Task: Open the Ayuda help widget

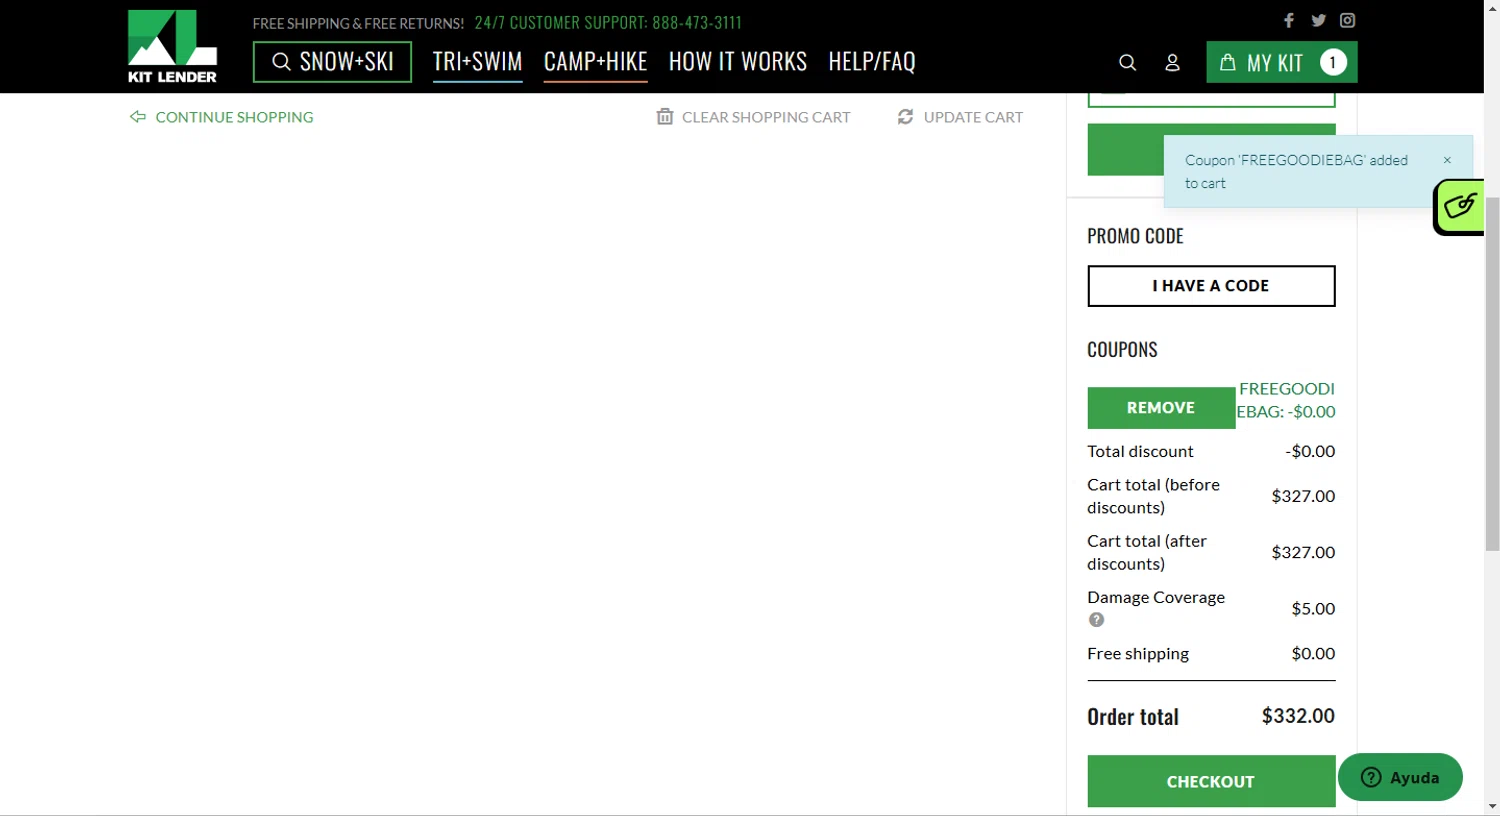Action: (x=1400, y=777)
